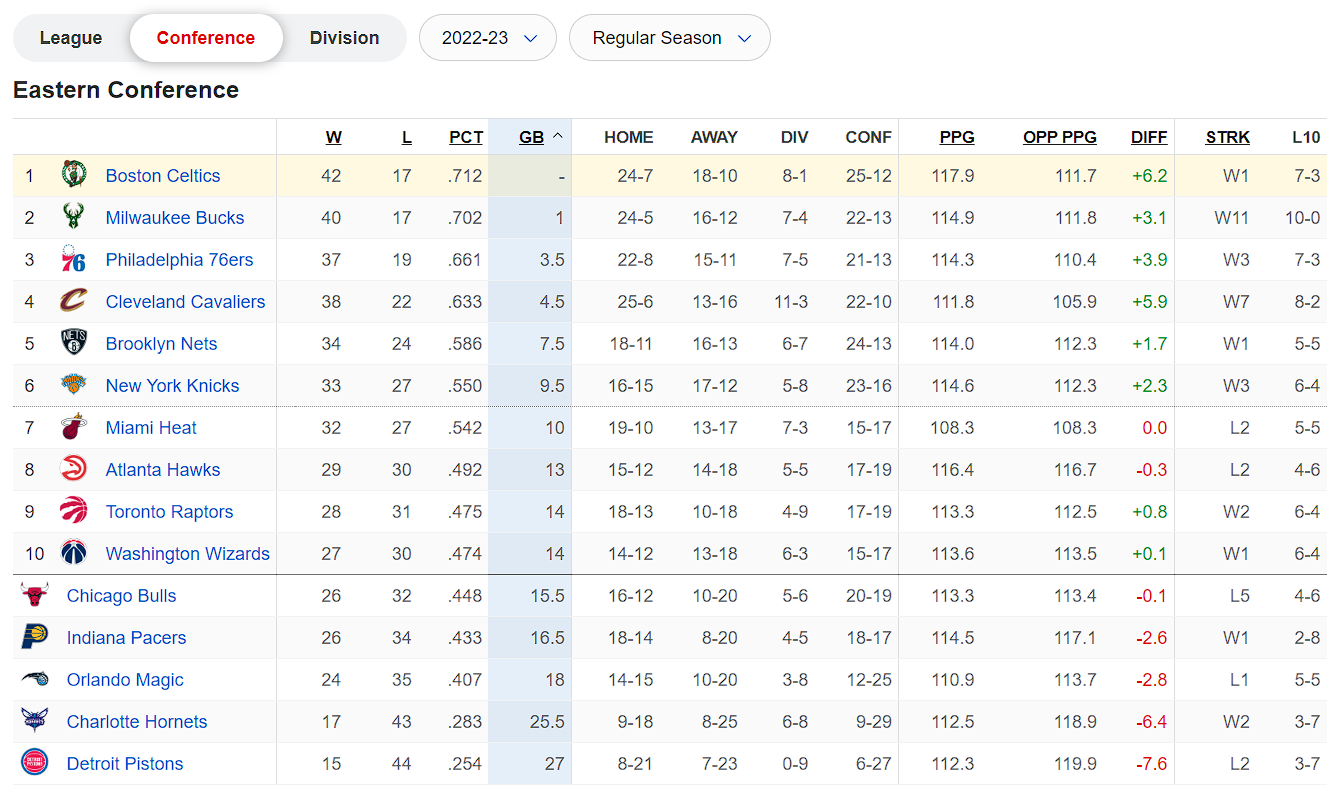This screenshot has height=787, width=1340.
Task: Click the Detroit Pistons logo icon
Action: (35, 763)
